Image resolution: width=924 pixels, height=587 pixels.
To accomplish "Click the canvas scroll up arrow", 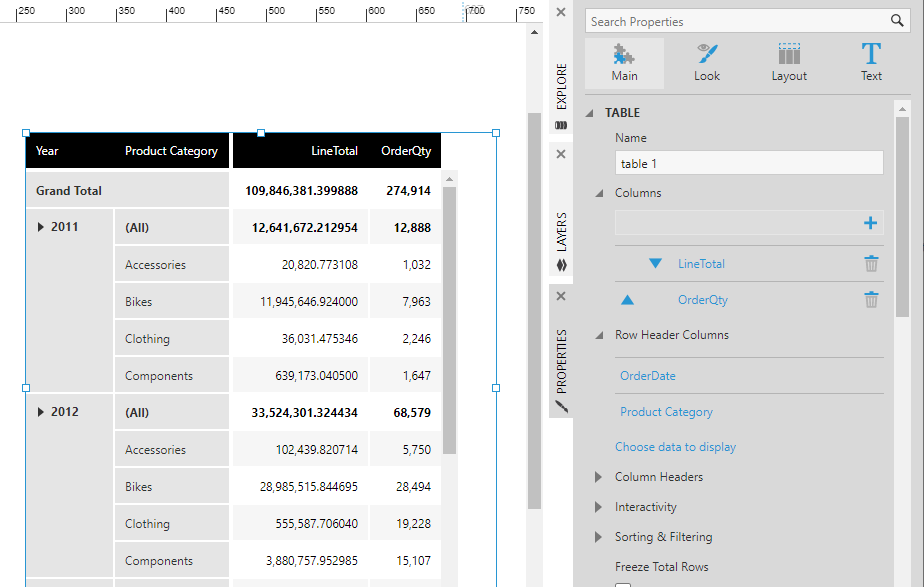I will (534, 32).
